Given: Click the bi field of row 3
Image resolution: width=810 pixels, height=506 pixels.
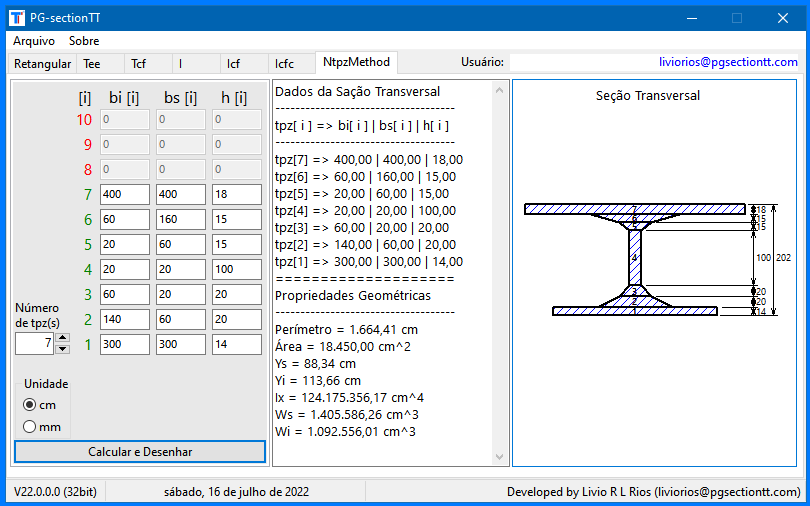Looking at the screenshot, I should [x=125, y=294].
